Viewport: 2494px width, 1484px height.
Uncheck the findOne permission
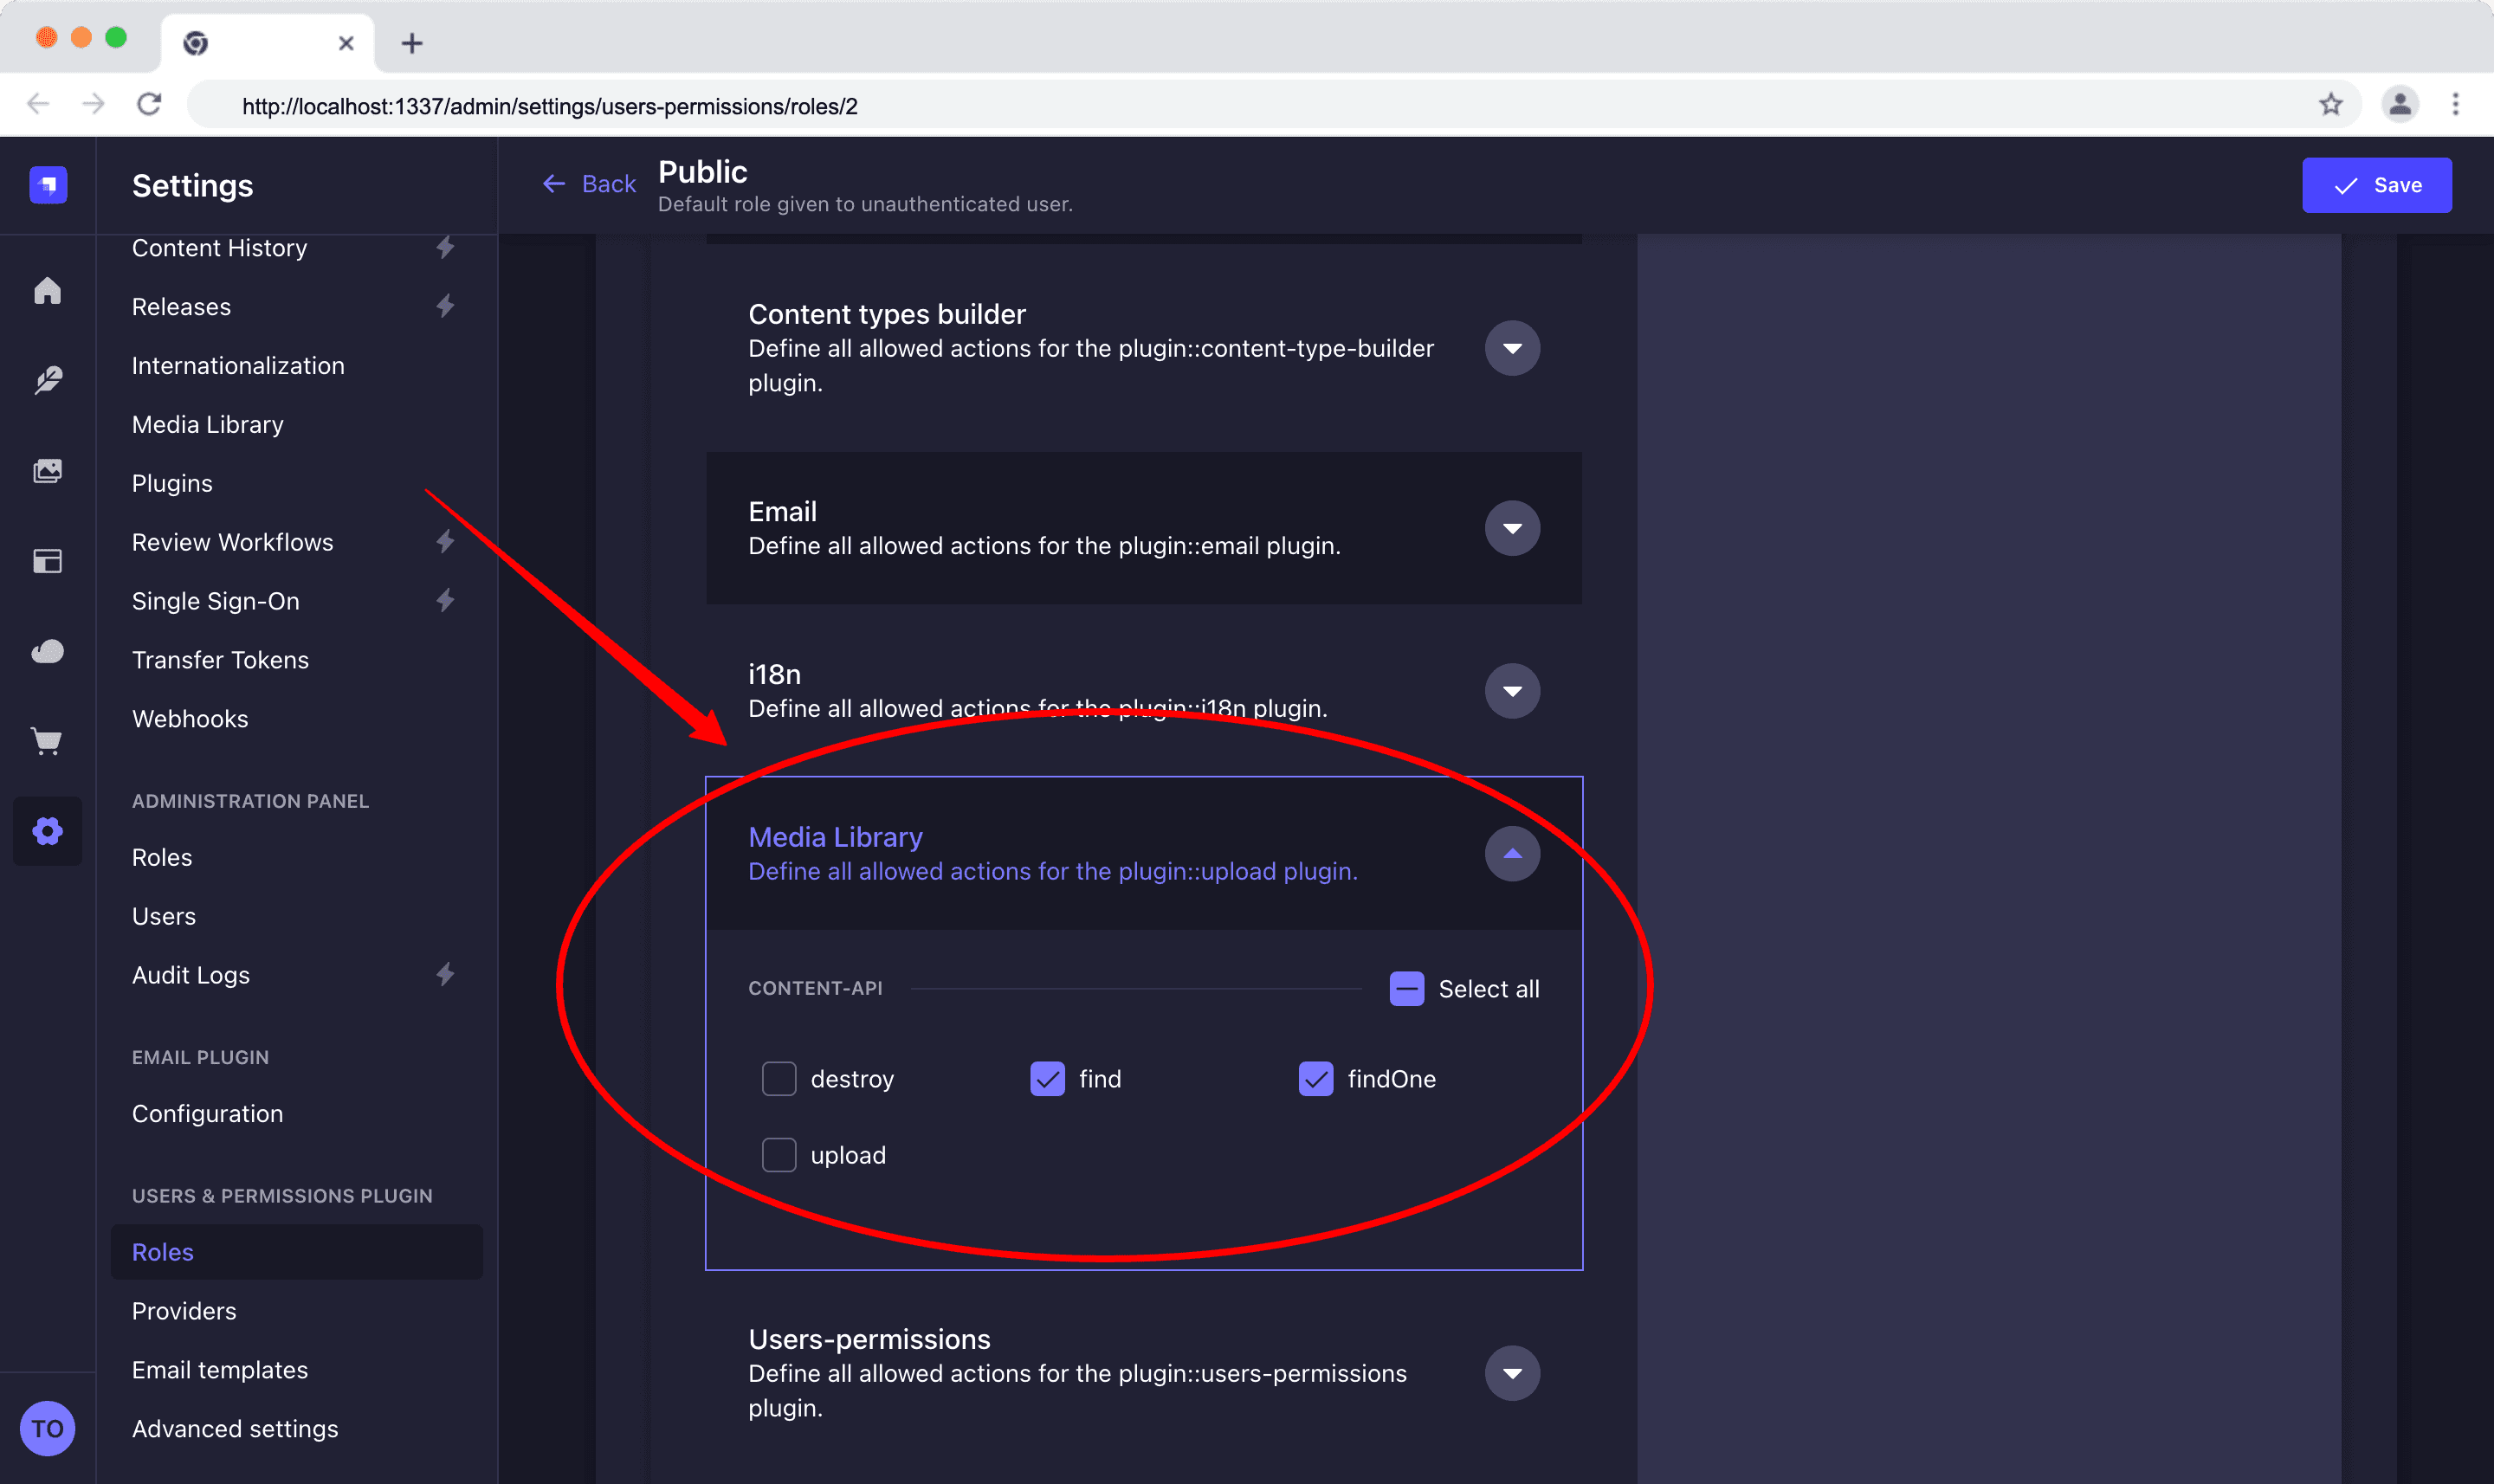pos(1316,1079)
